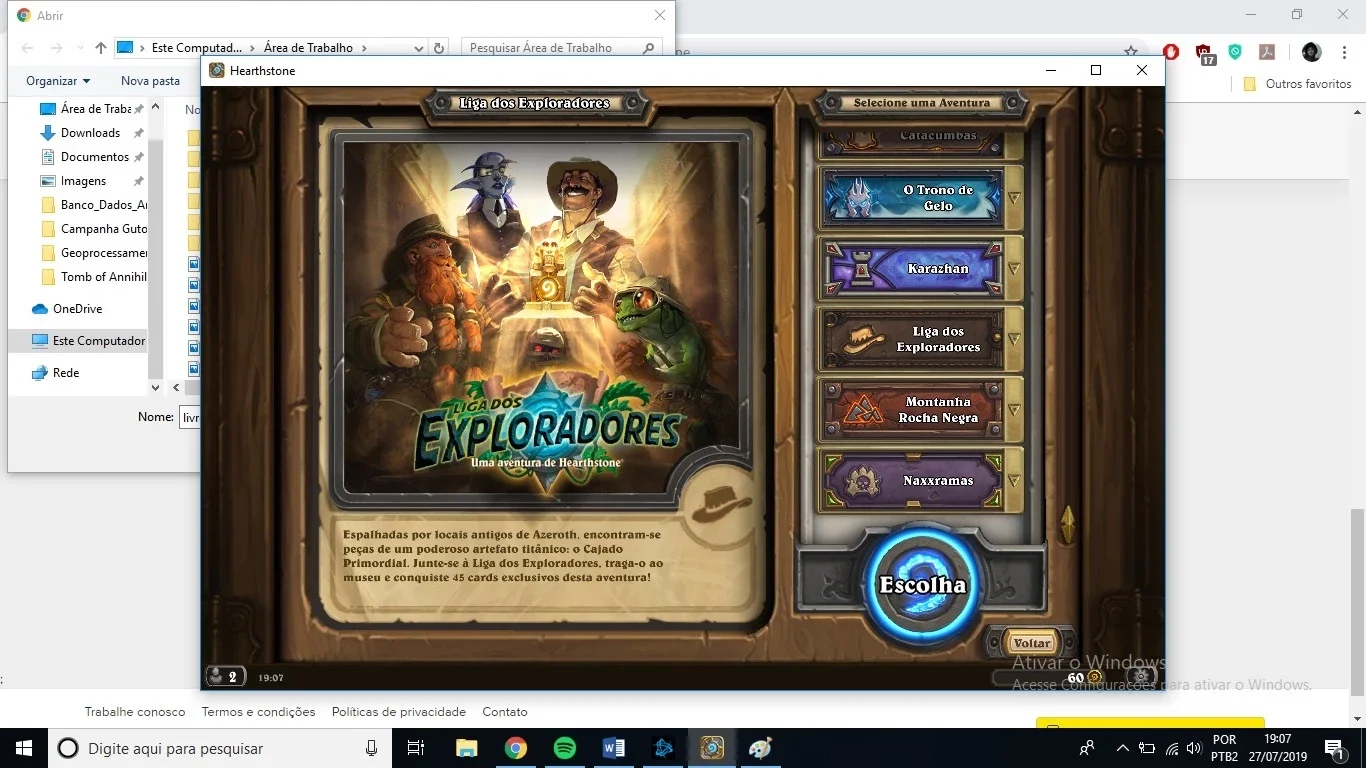This screenshot has width=1366, height=768.
Task: Select the Naxxramas adventure
Action: click(912, 481)
